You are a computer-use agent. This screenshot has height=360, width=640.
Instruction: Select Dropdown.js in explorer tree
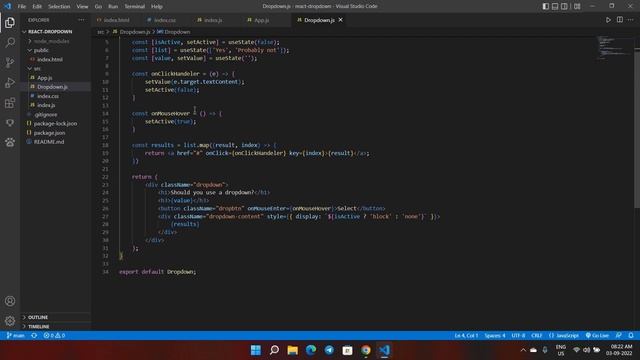coord(52,87)
